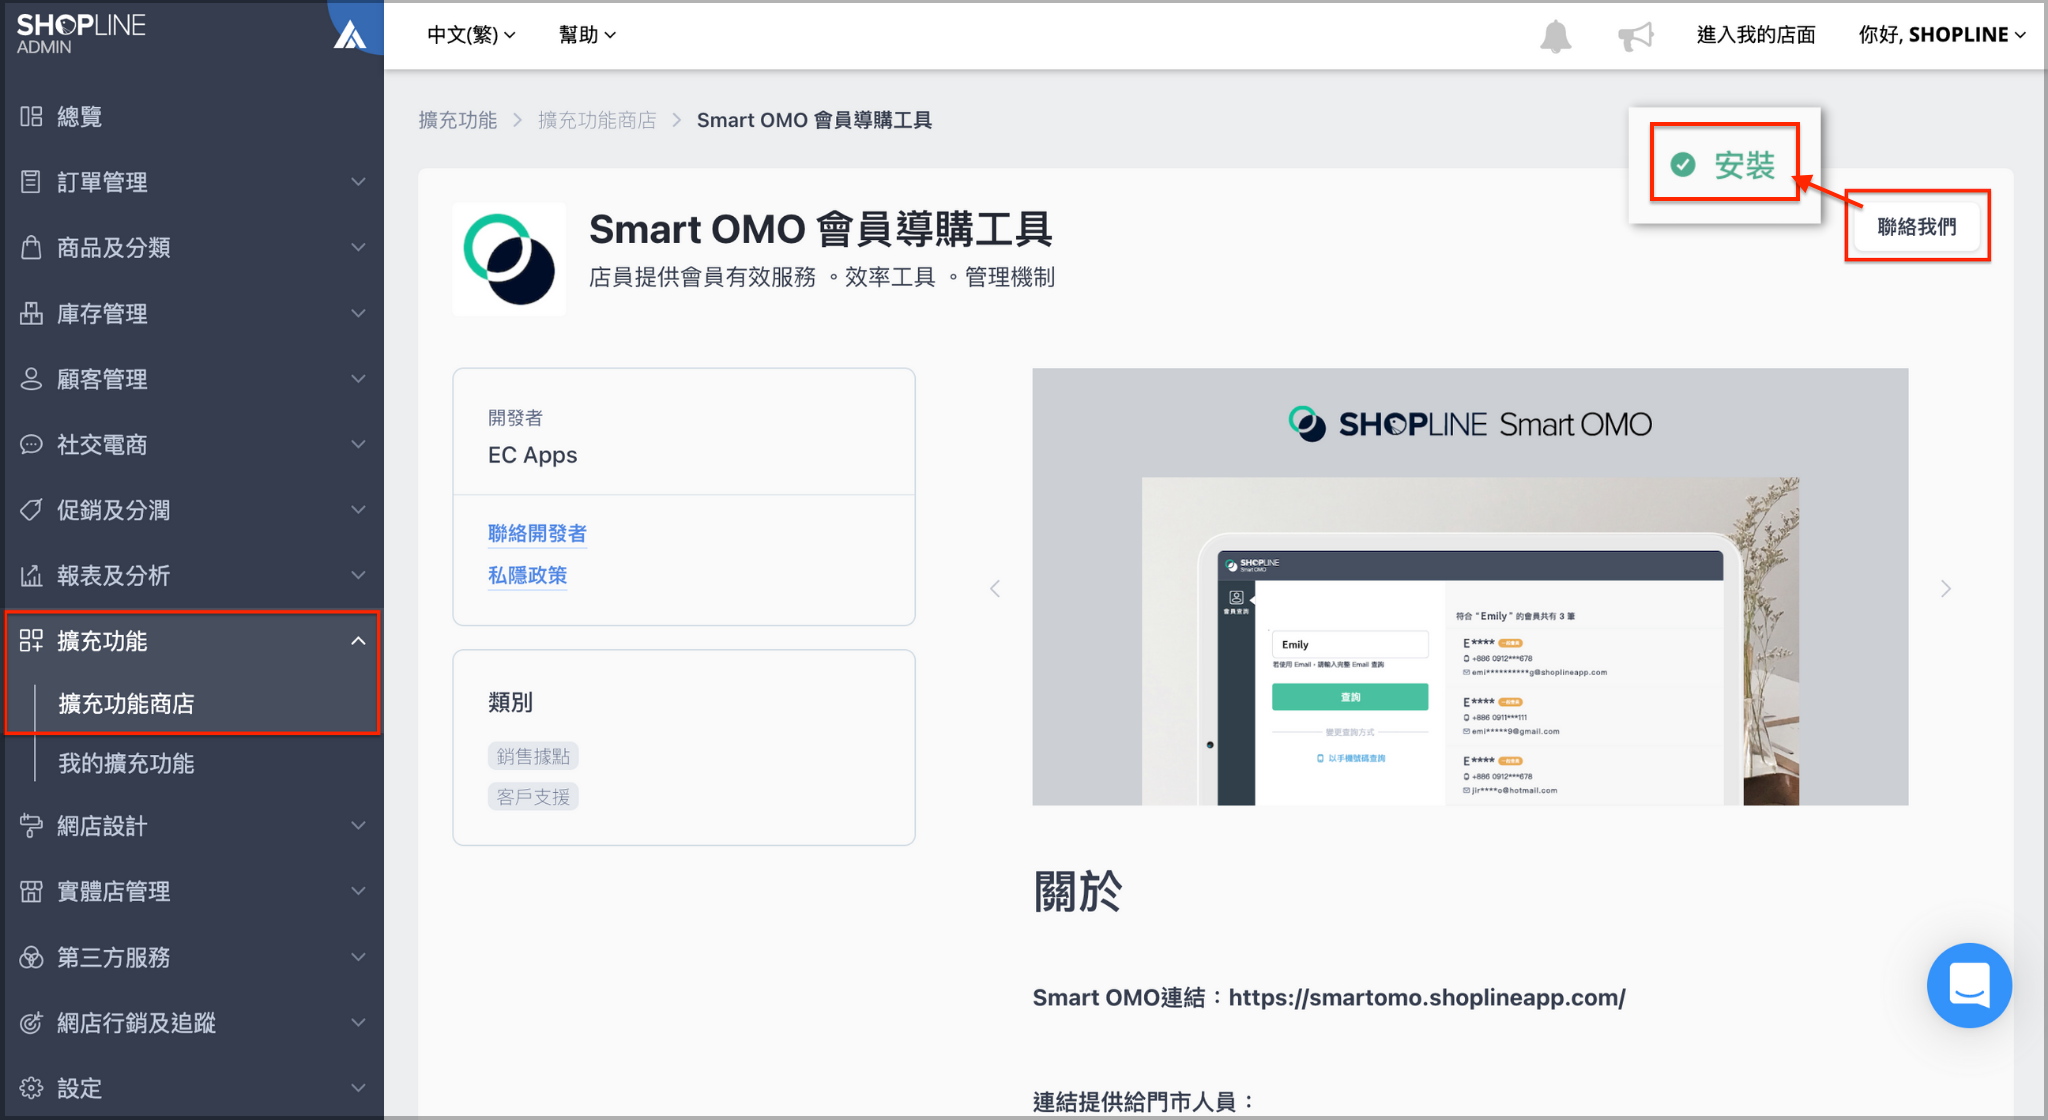Expand the 顧客管理 menu chevron
The image size is (2048, 1120).
click(x=358, y=379)
